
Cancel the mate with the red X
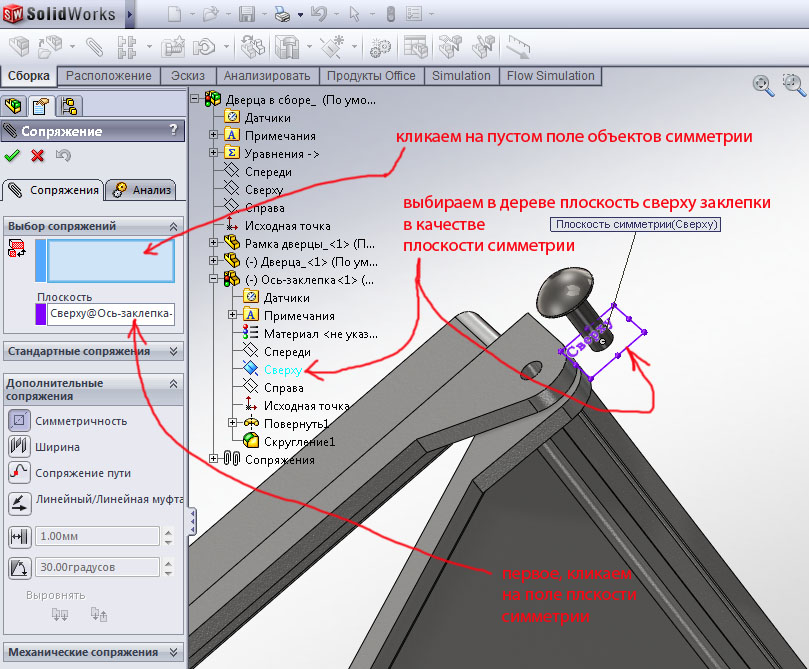(x=38, y=155)
